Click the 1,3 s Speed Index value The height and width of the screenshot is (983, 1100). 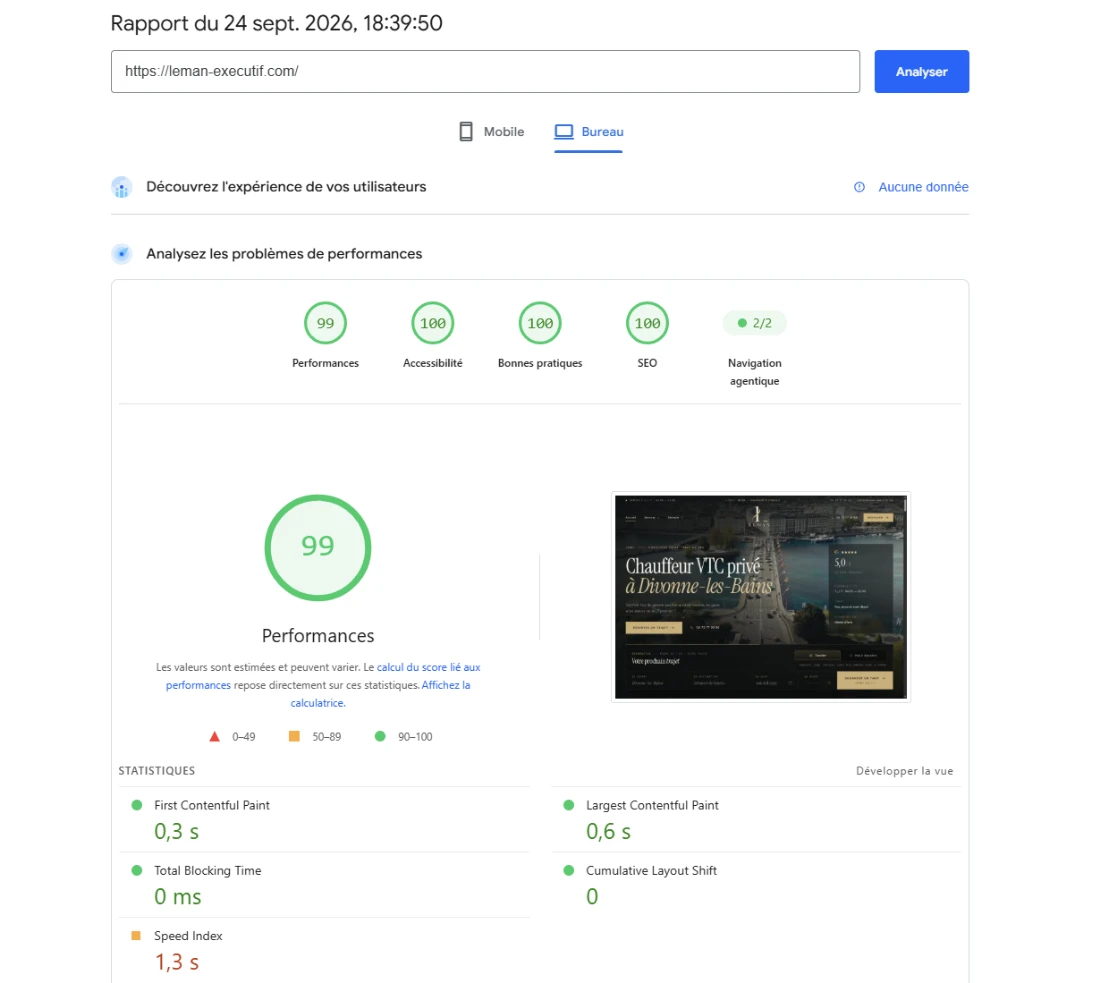click(177, 962)
